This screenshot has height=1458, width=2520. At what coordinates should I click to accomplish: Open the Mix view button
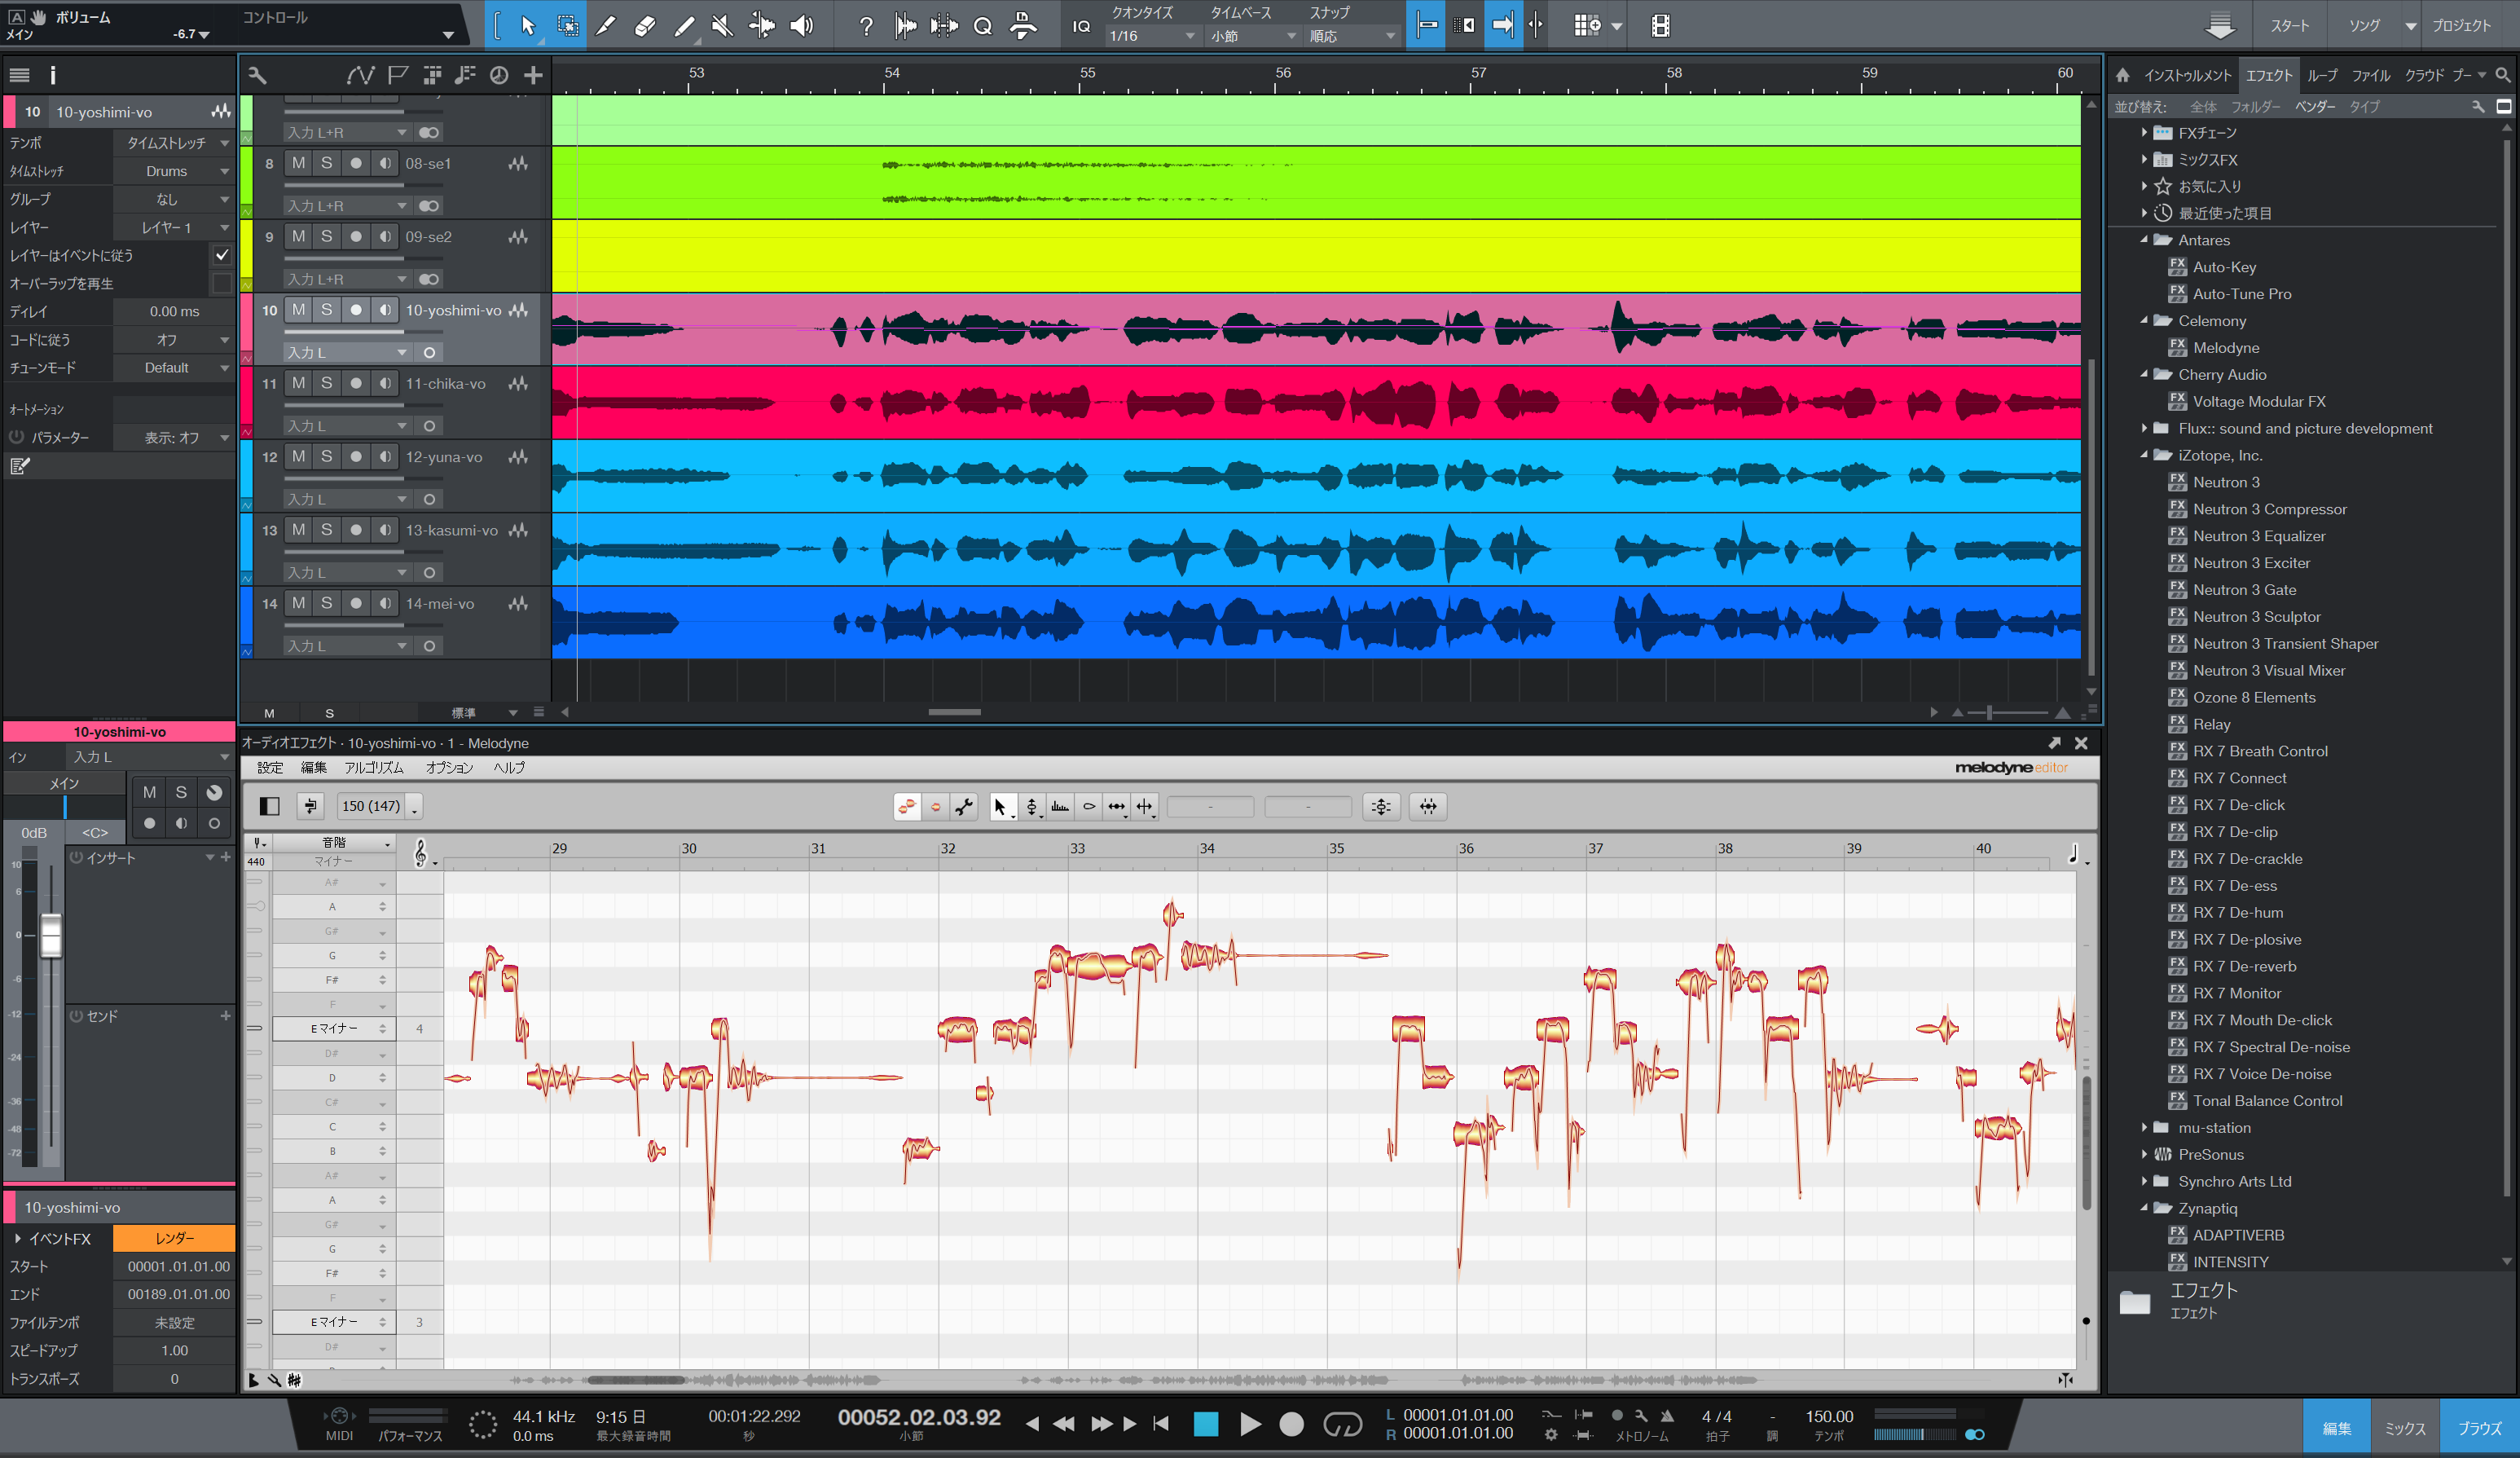(2405, 1428)
